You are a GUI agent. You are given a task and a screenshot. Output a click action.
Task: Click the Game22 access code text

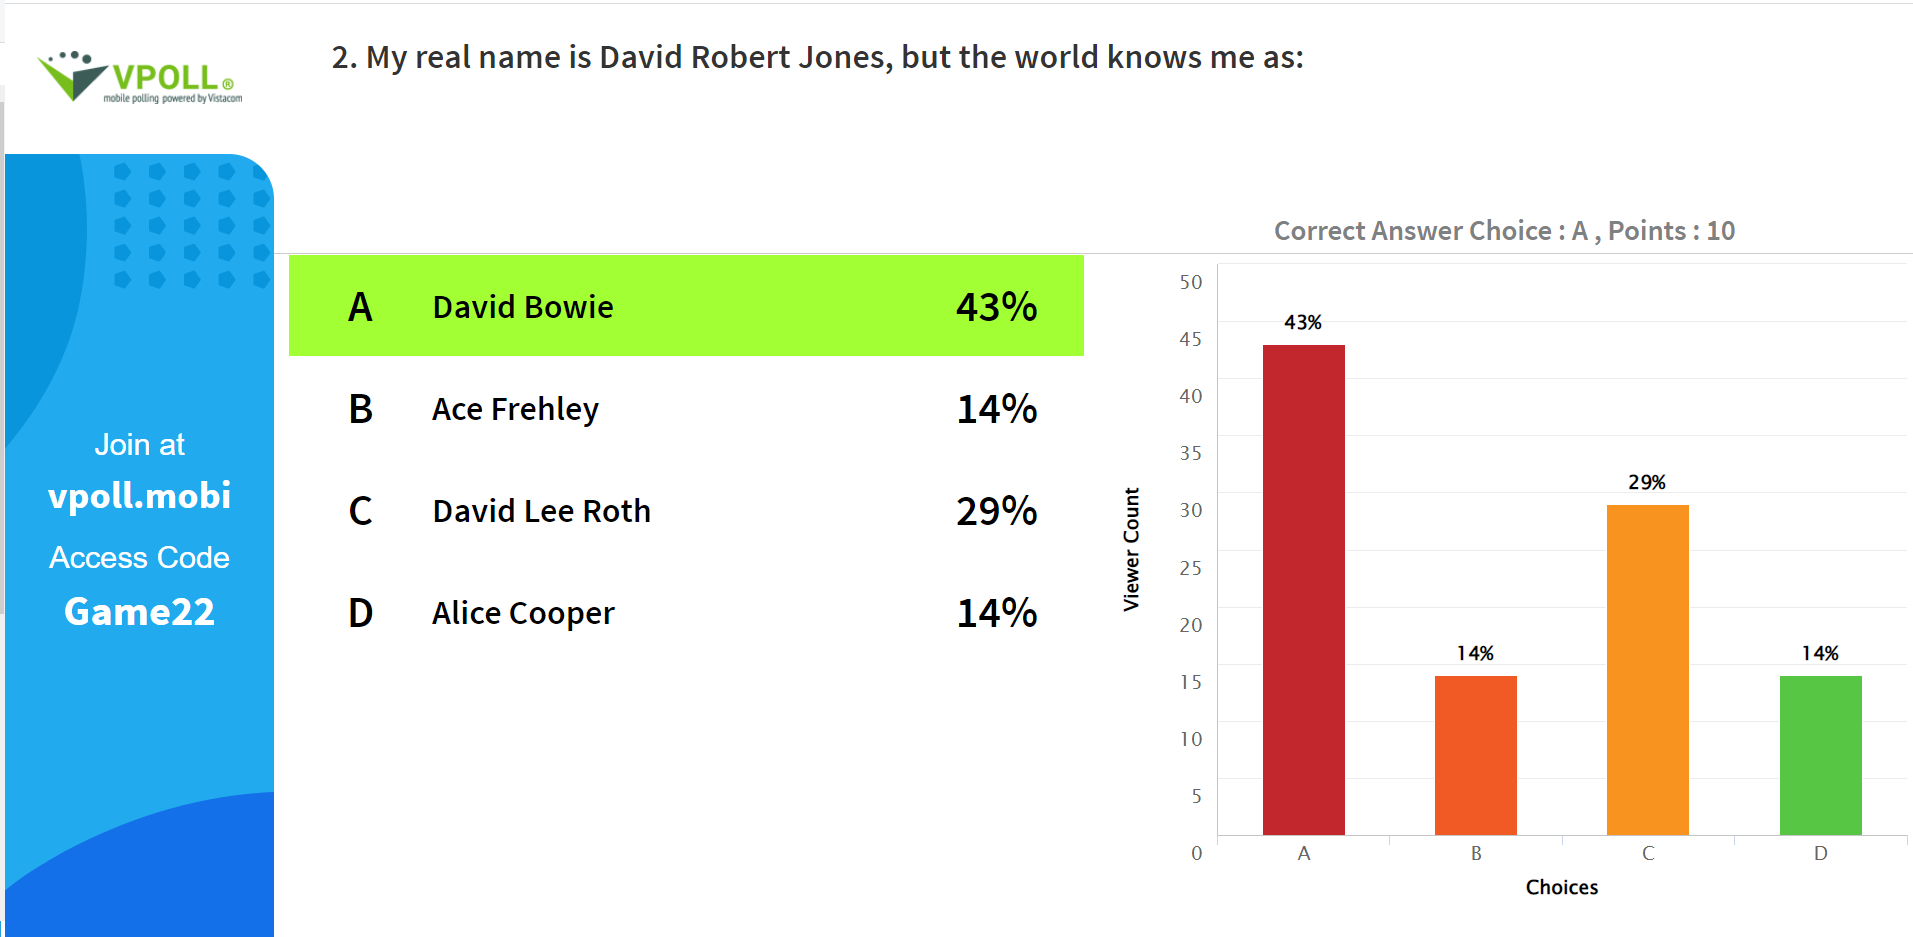(139, 611)
